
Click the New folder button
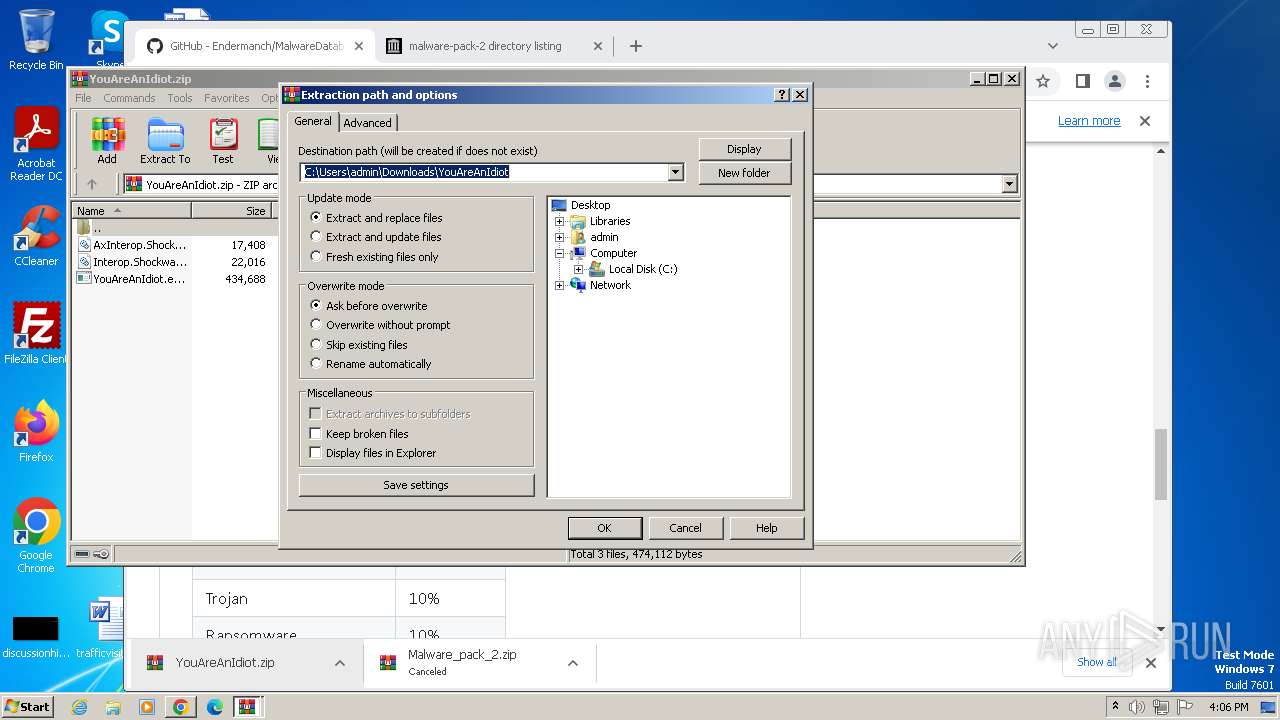point(744,173)
